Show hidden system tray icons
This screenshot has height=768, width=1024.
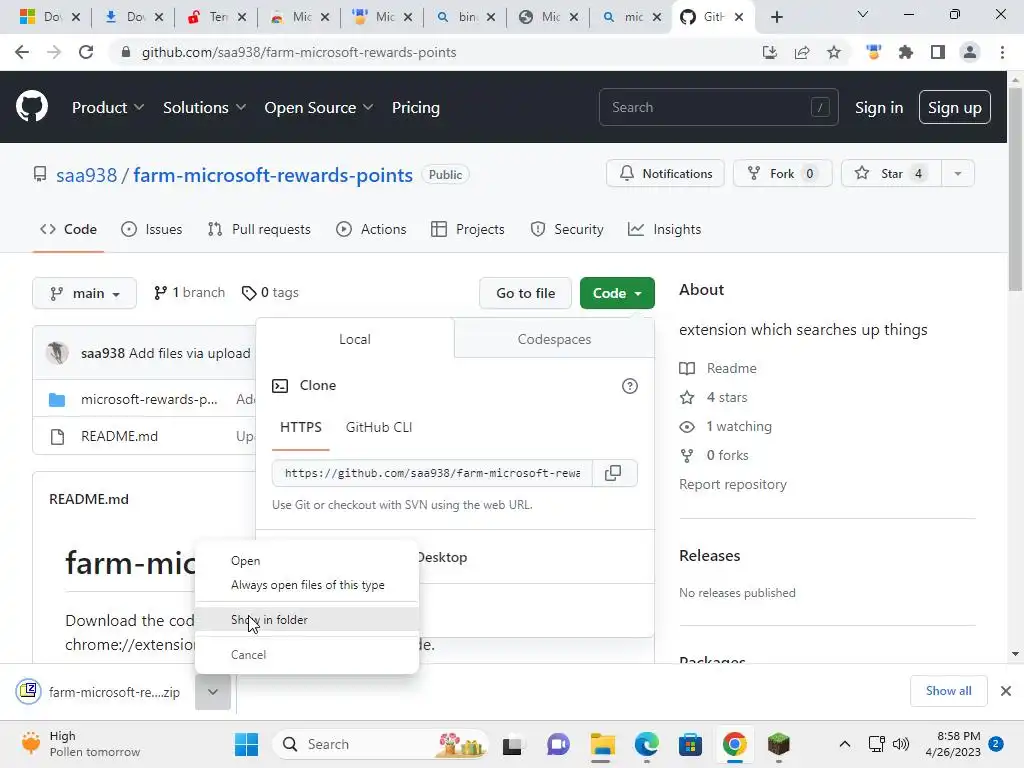point(844,744)
